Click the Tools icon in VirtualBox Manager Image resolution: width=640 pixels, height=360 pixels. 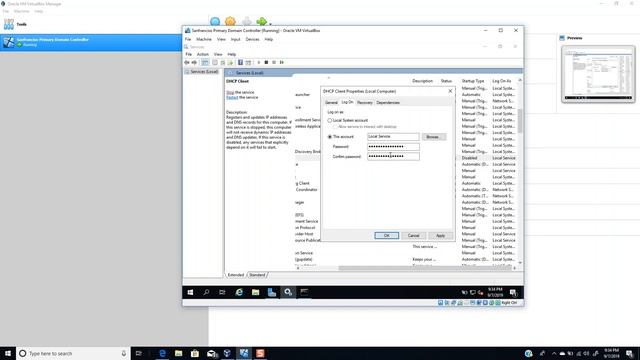point(9,24)
